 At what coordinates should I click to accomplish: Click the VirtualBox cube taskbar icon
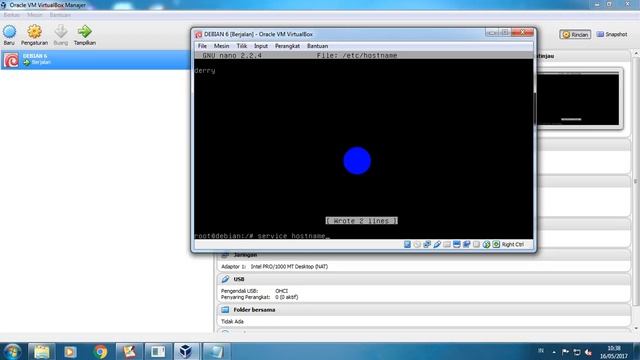pos(186,351)
